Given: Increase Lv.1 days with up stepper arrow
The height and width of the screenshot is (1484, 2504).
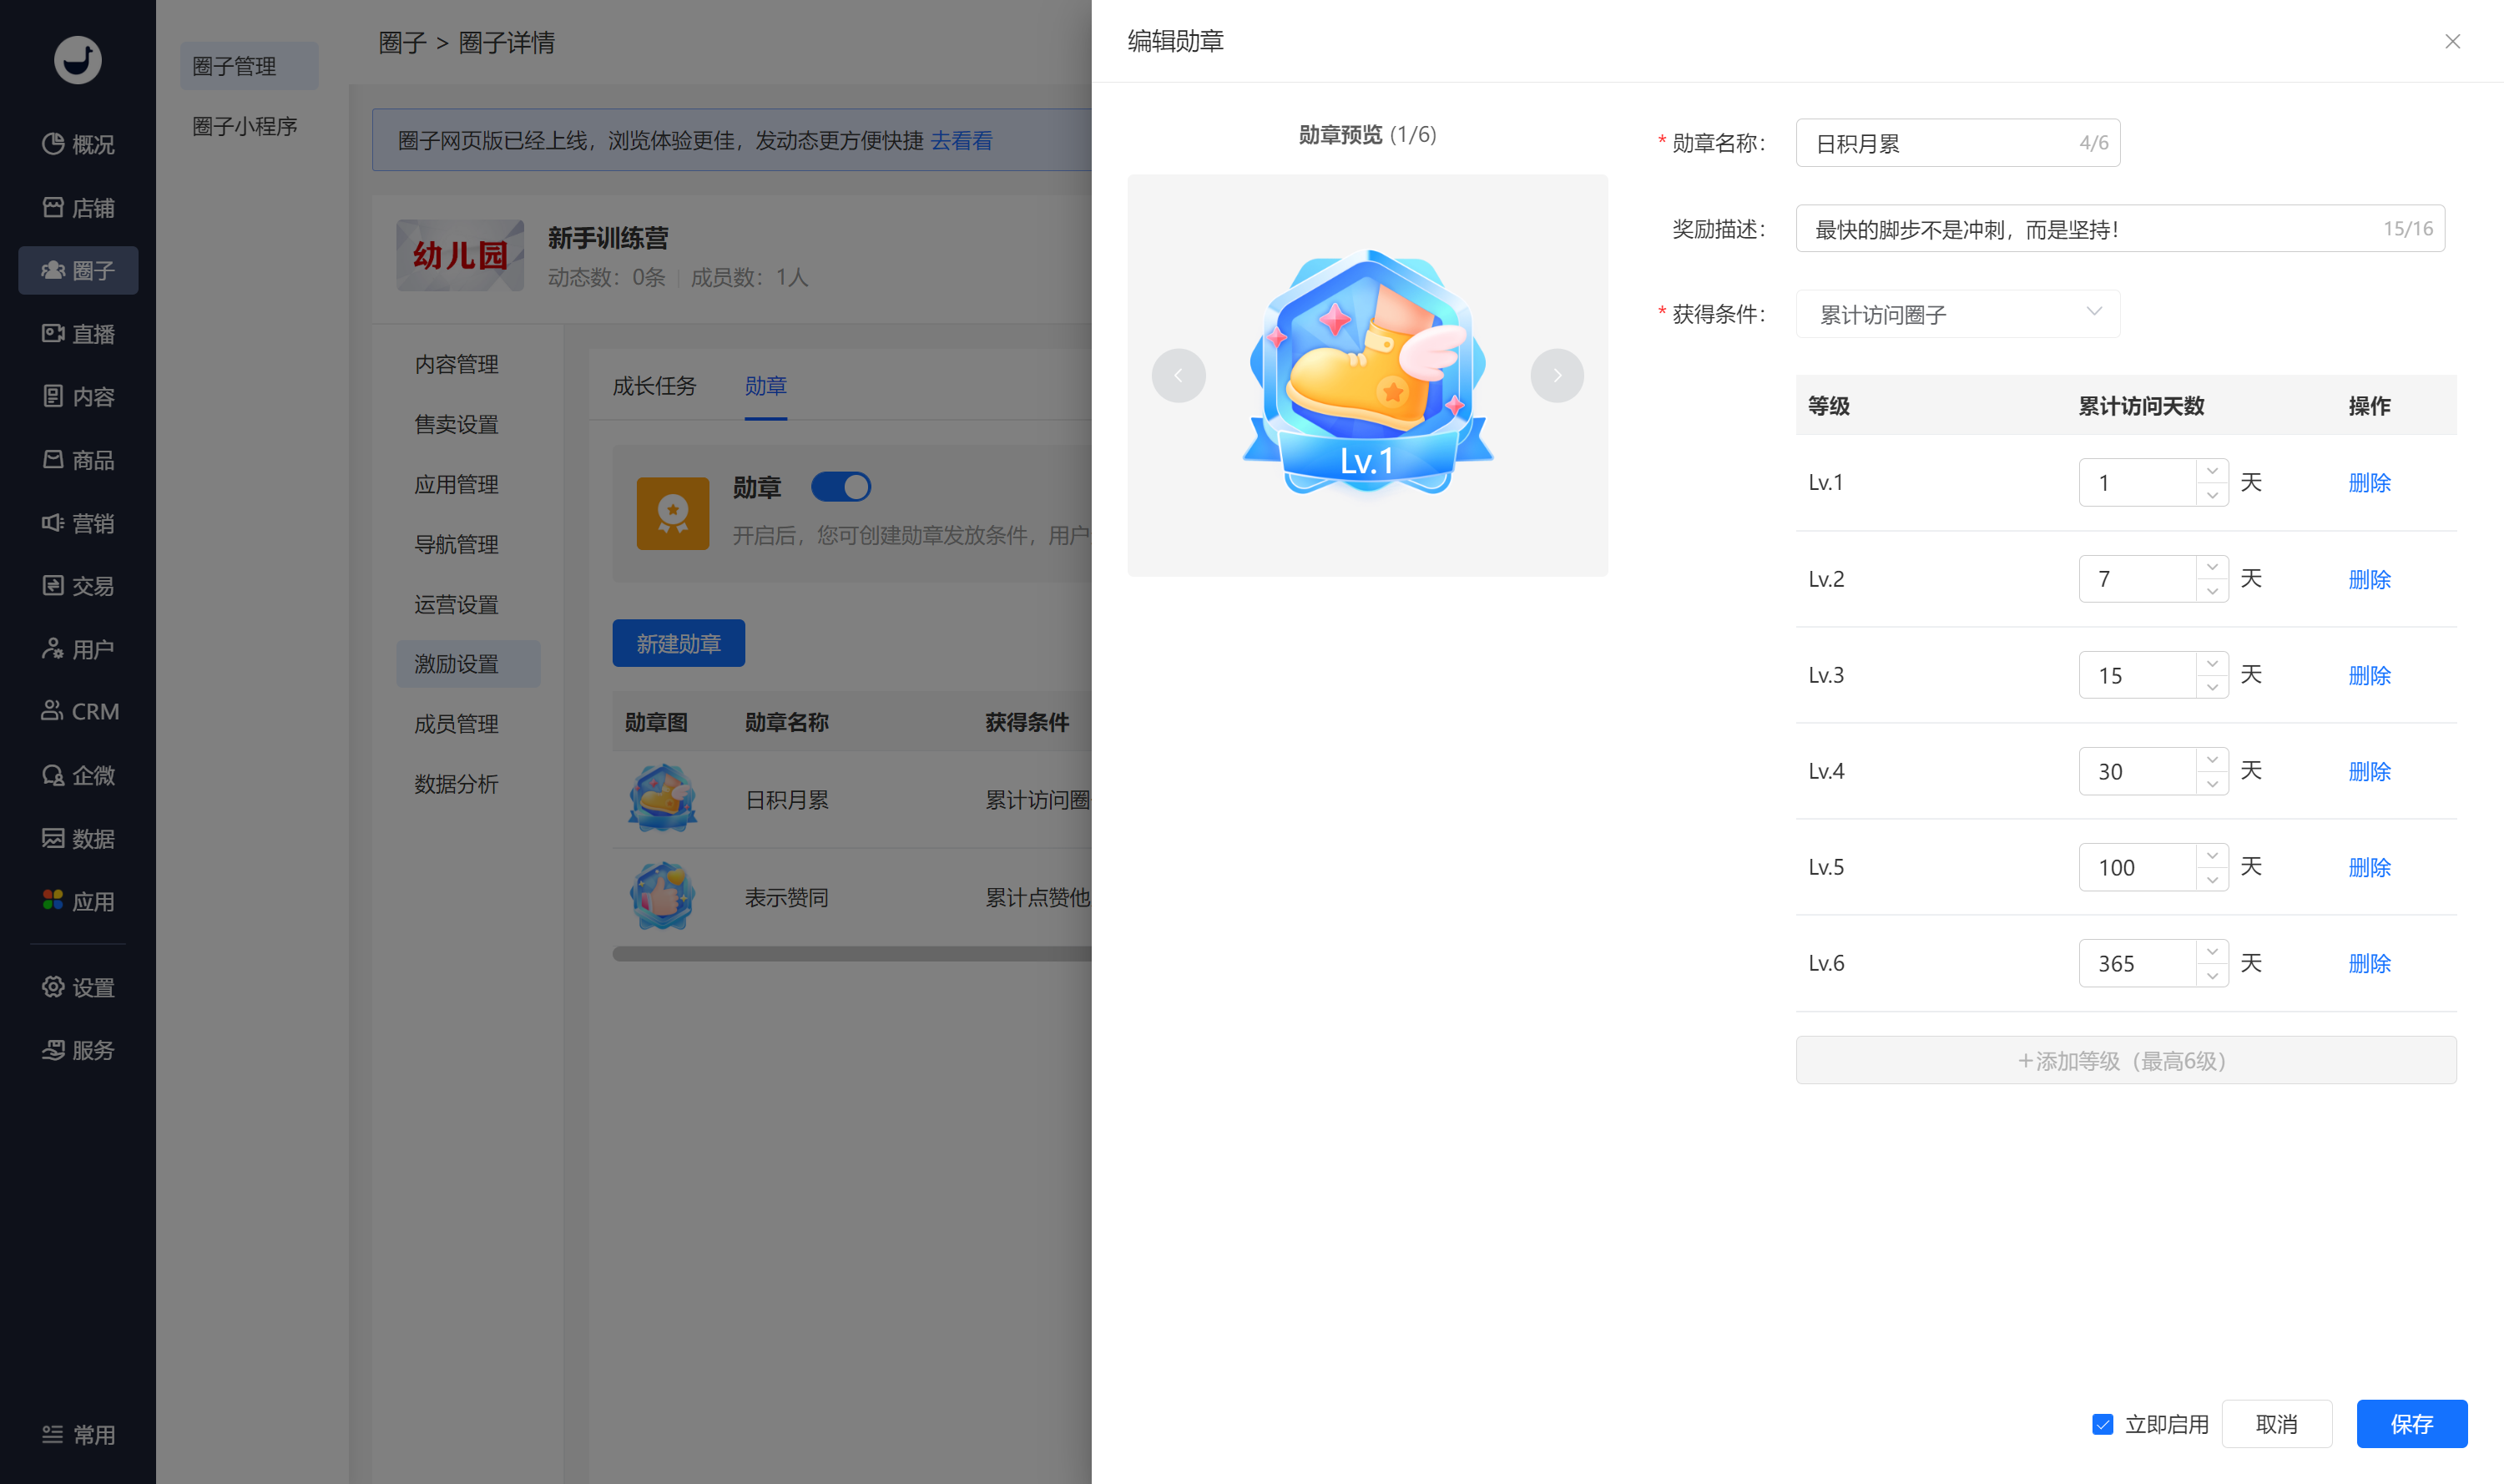Looking at the screenshot, I should pyautogui.click(x=2212, y=471).
